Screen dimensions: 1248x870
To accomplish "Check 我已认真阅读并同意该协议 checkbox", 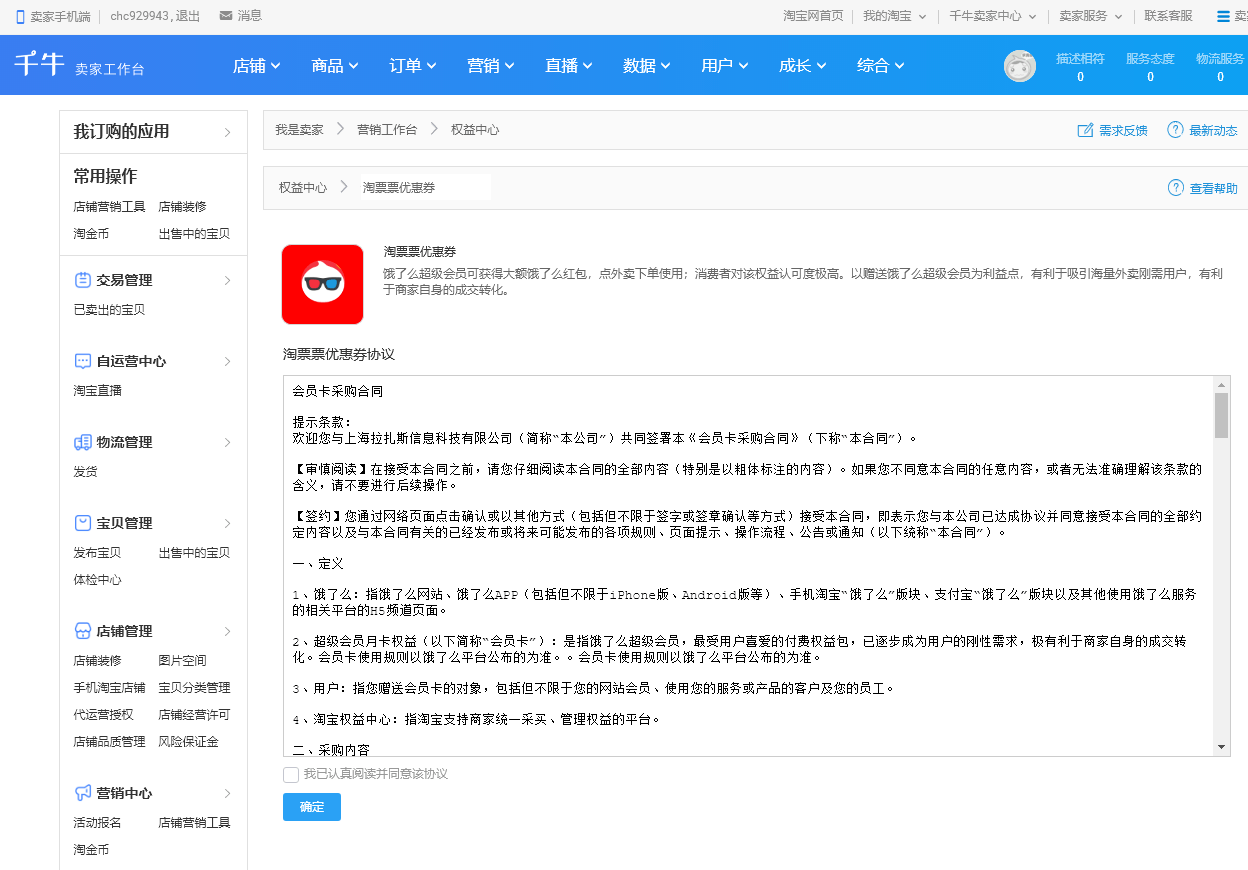I will pos(291,774).
